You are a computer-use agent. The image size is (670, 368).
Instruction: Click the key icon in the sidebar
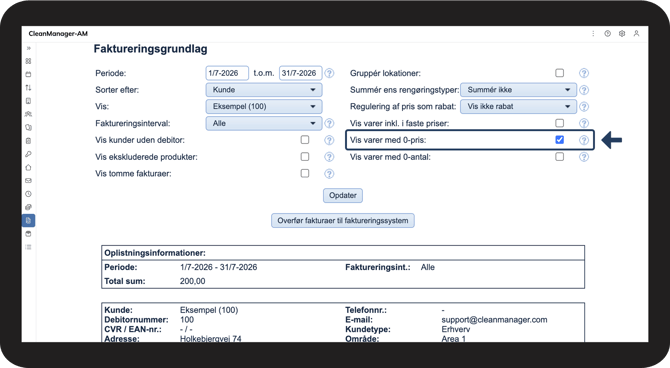pyautogui.click(x=28, y=154)
